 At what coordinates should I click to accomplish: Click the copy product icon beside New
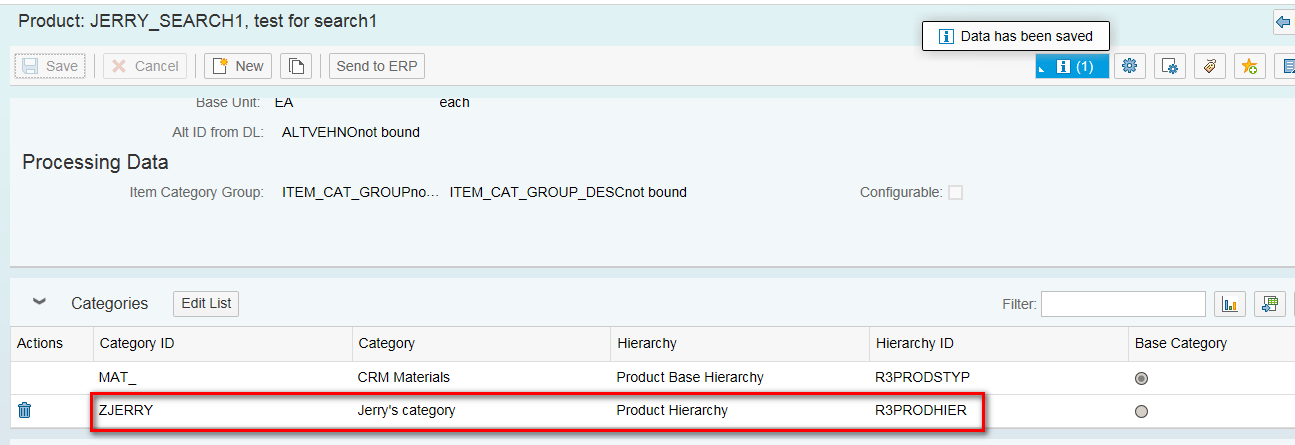[x=296, y=66]
